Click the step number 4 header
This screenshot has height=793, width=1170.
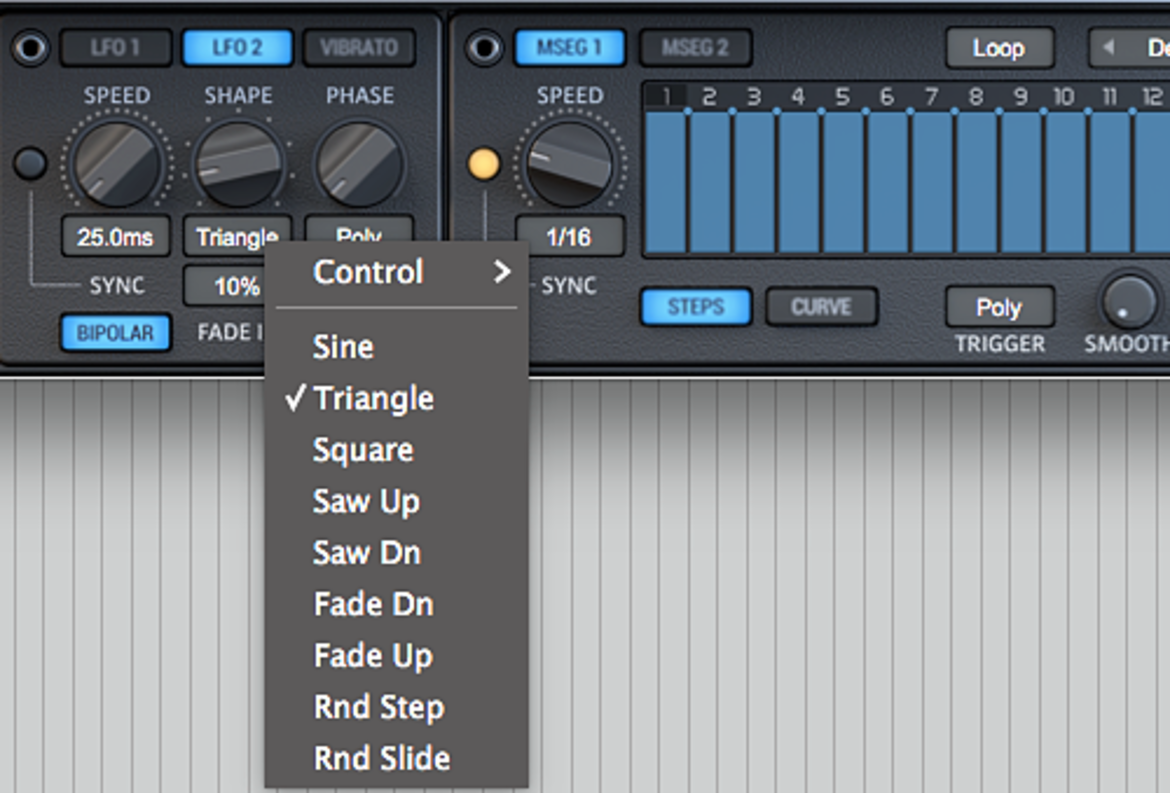798,97
